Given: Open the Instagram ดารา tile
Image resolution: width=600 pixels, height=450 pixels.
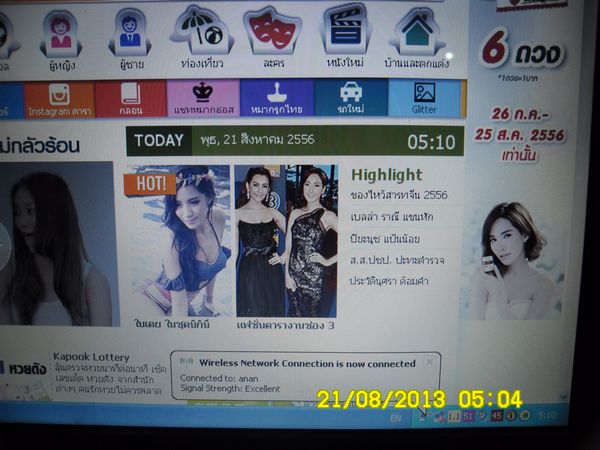Looking at the screenshot, I should pos(59,99).
